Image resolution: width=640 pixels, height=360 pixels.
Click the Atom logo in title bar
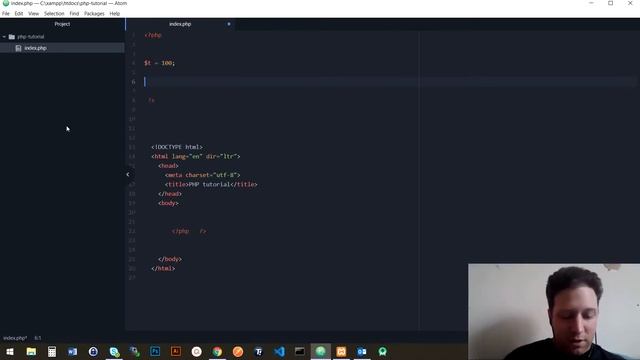click(6, 3)
